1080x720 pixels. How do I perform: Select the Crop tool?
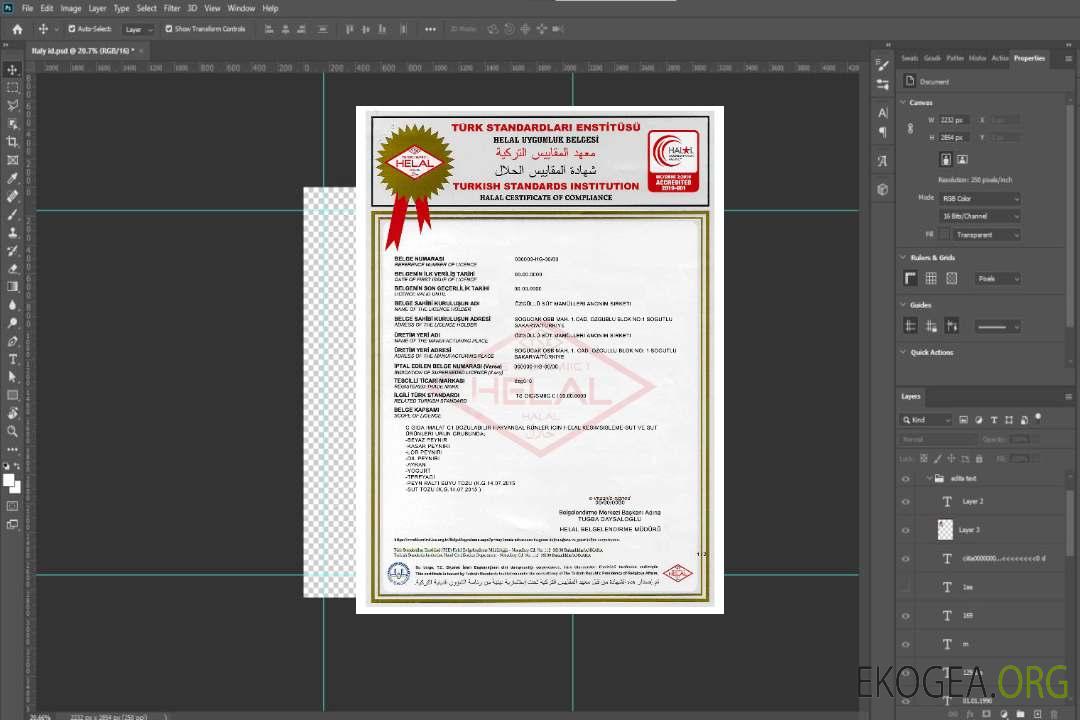(x=12, y=142)
